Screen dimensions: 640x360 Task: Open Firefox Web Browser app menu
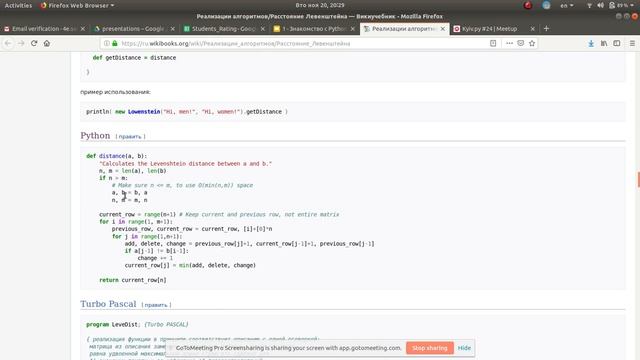coord(77,5)
